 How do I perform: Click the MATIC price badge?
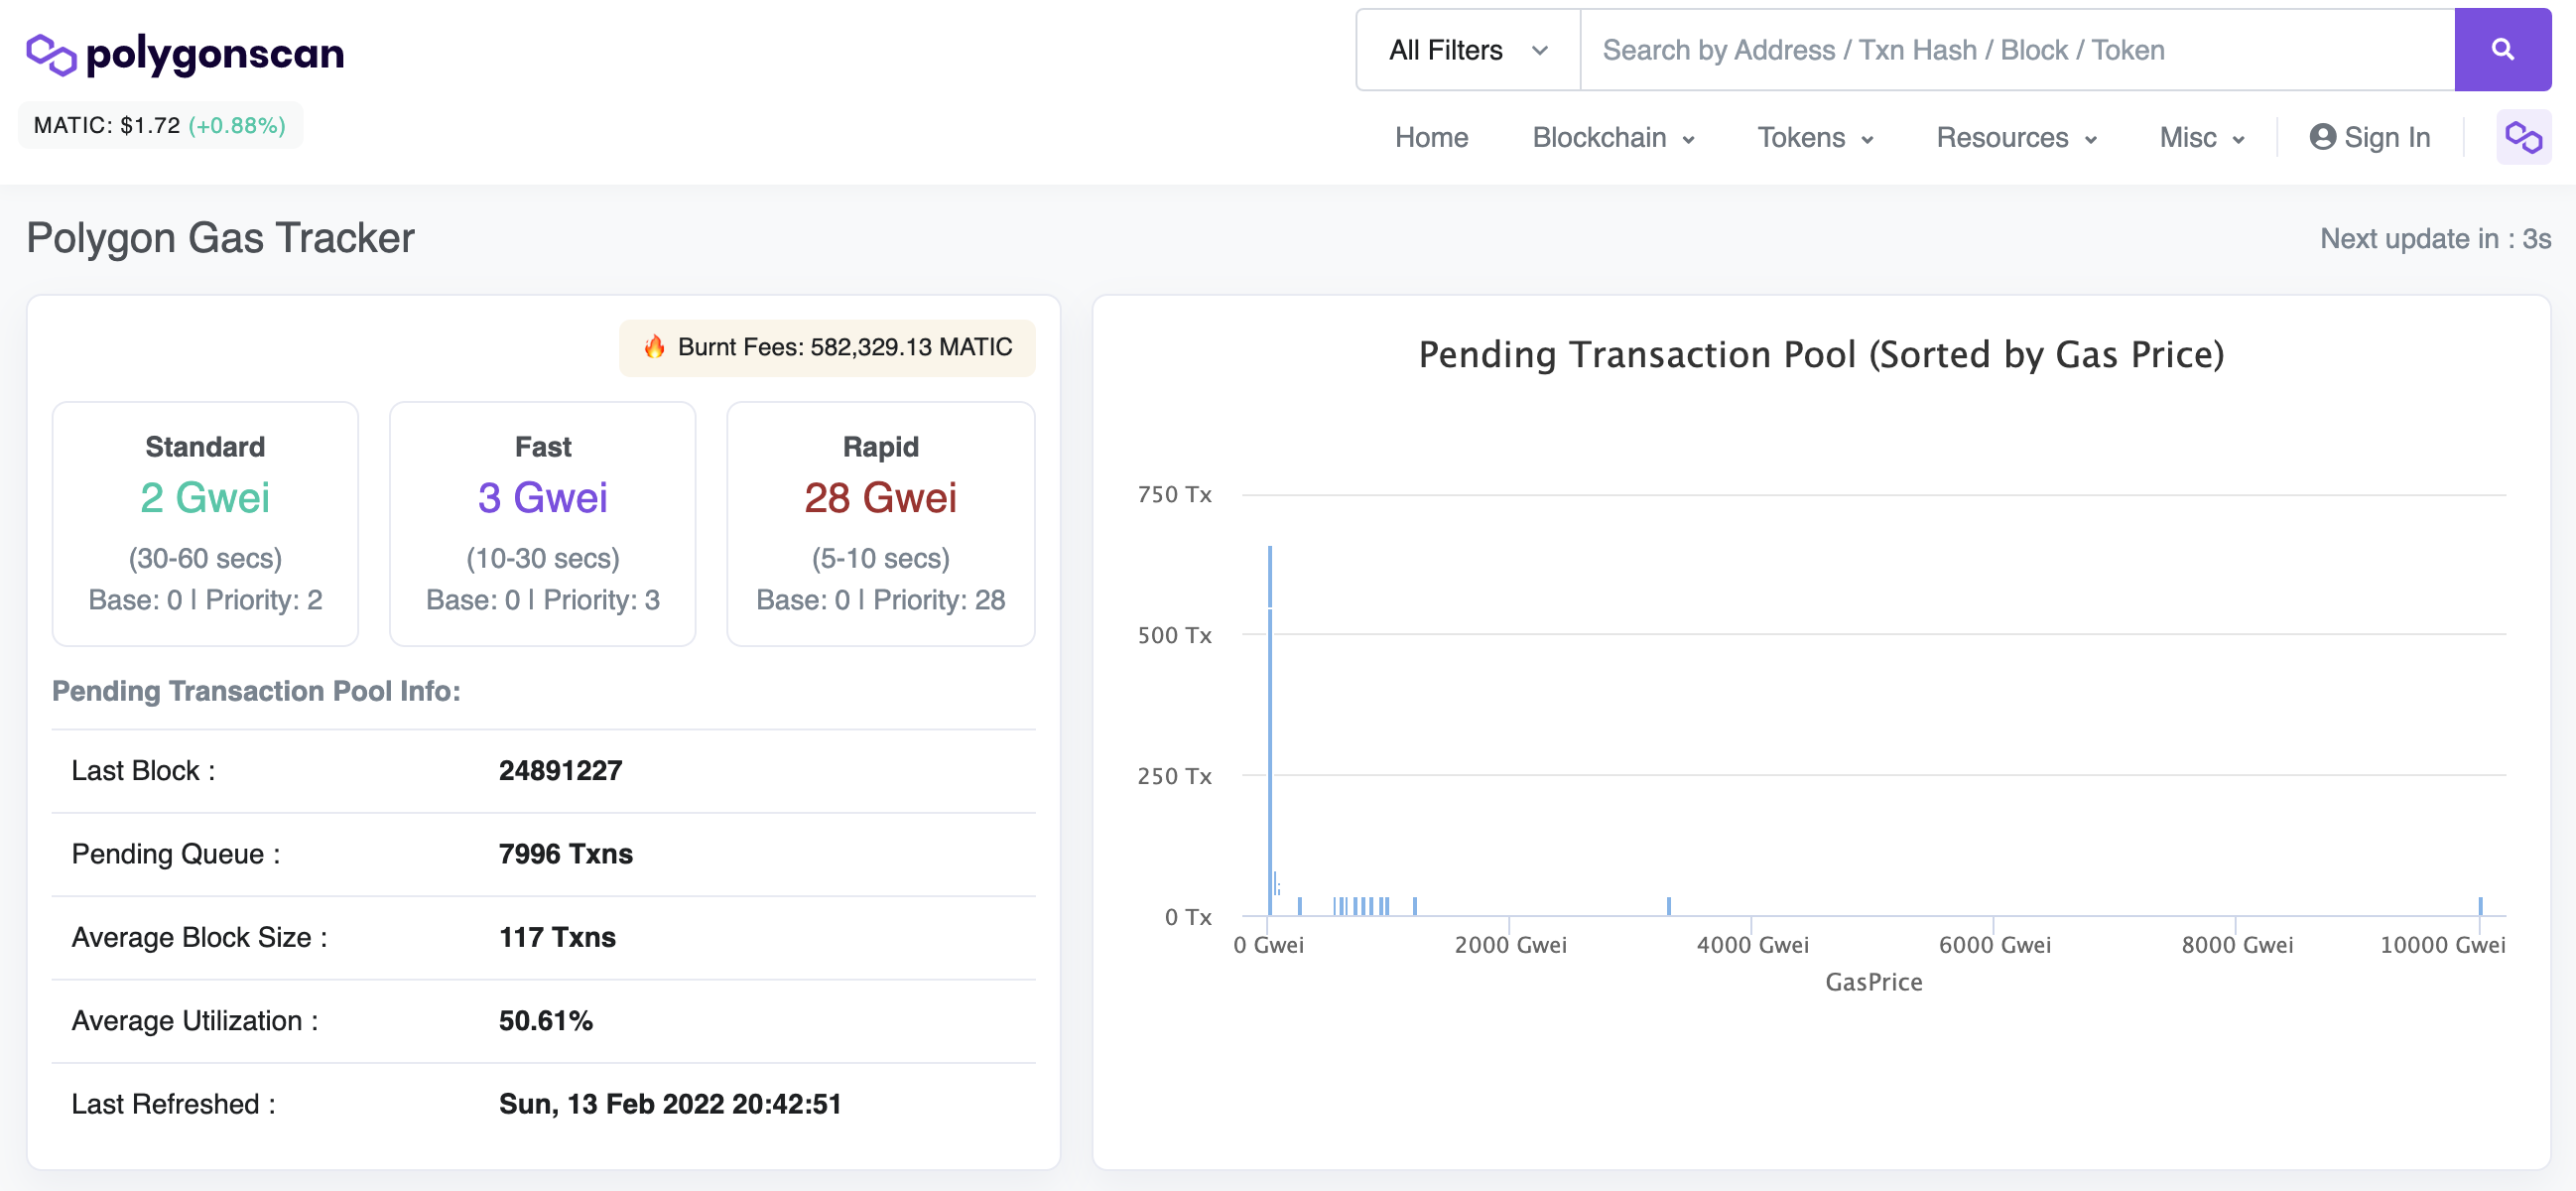(160, 126)
